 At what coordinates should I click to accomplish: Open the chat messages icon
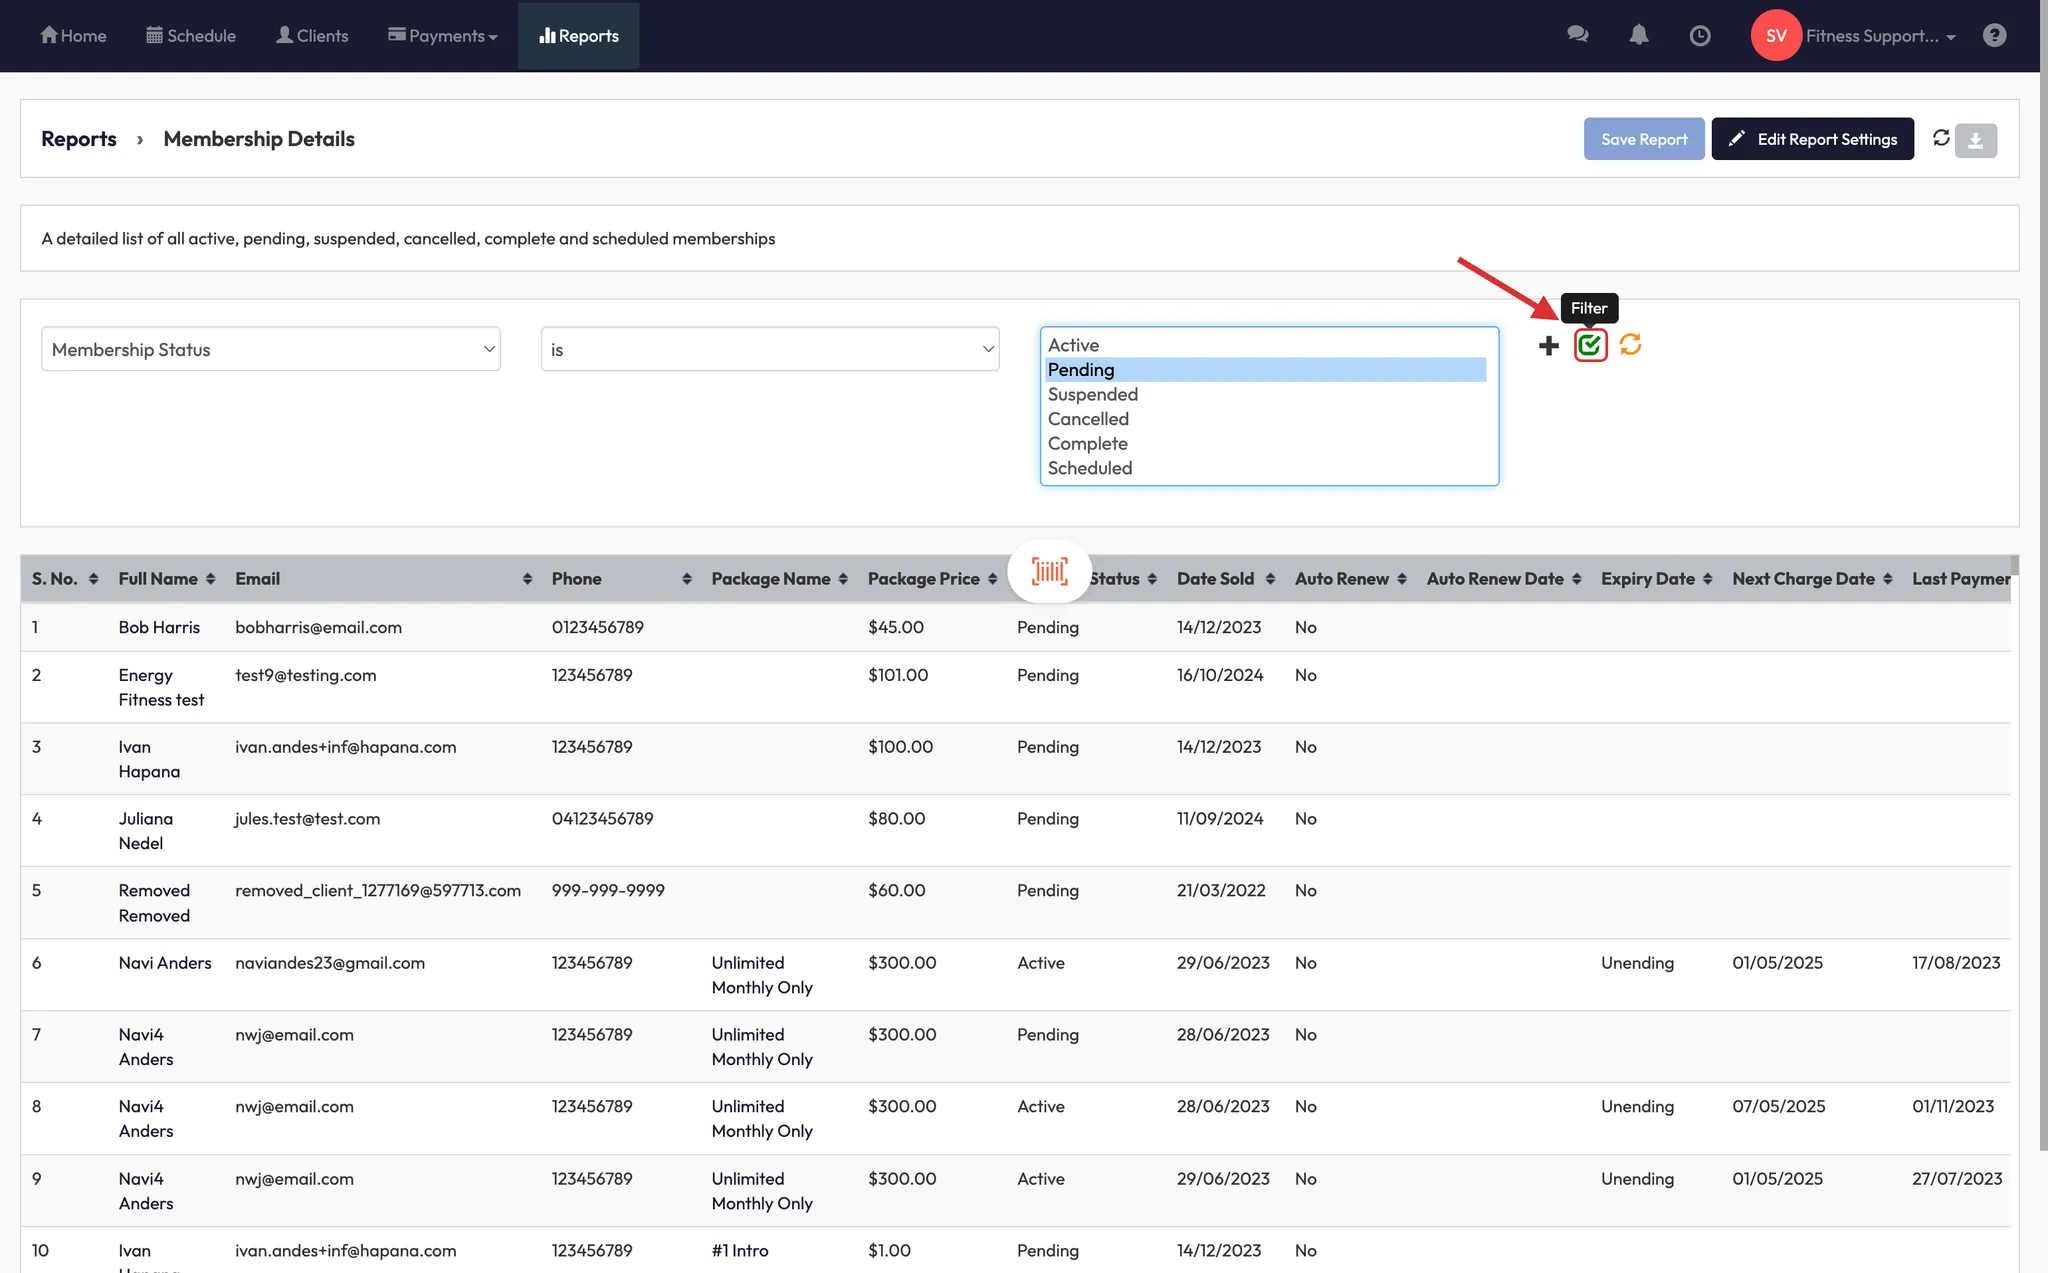pyautogui.click(x=1577, y=35)
